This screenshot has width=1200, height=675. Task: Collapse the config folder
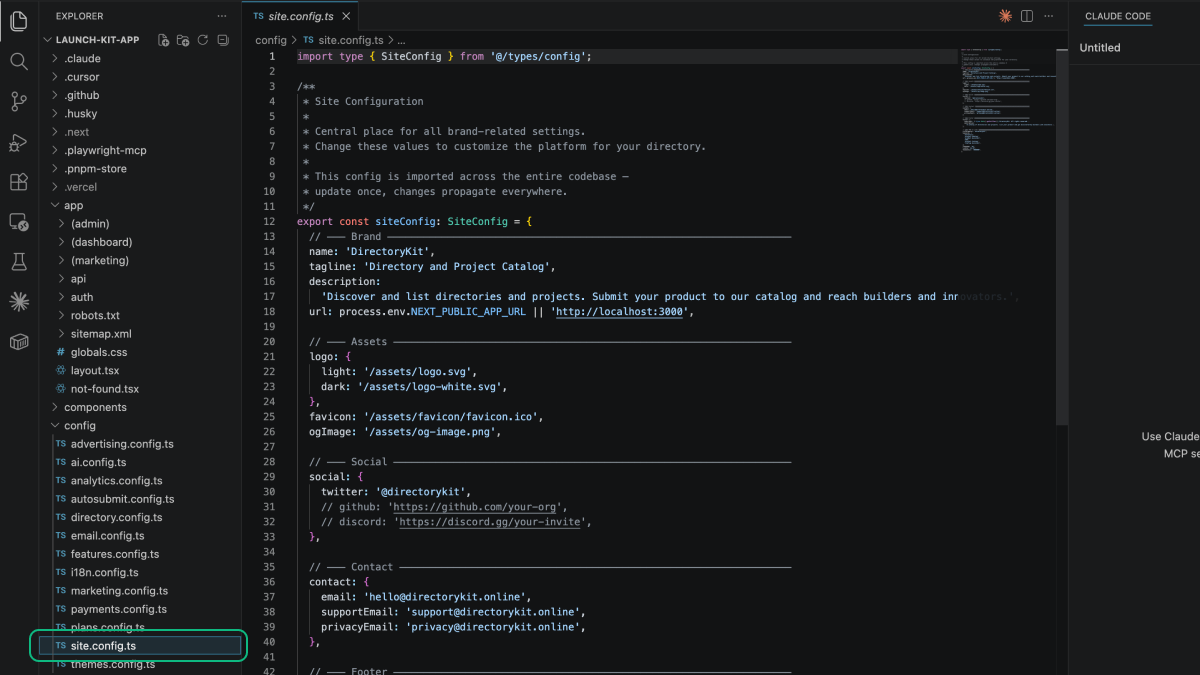pos(79,425)
